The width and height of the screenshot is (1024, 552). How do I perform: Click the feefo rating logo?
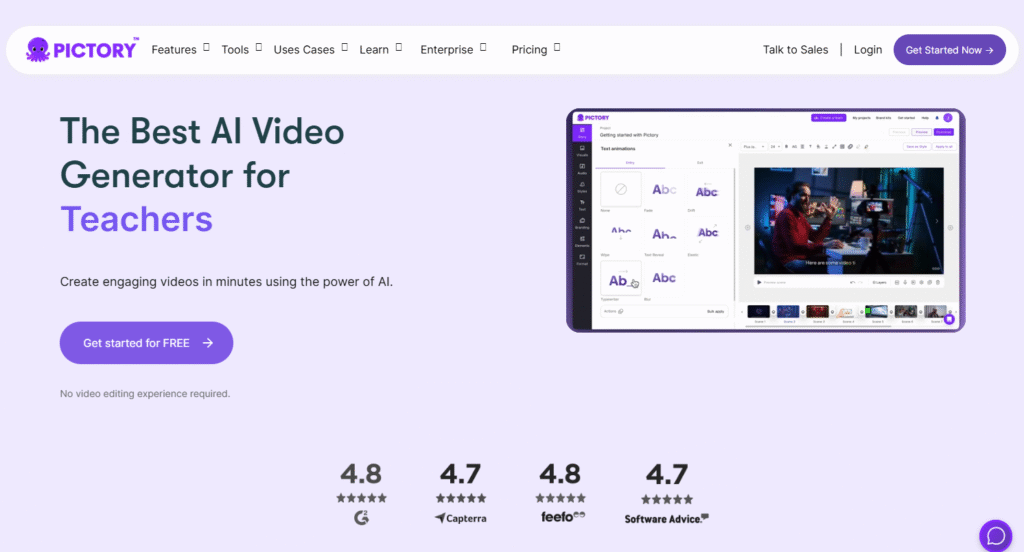[x=560, y=517]
